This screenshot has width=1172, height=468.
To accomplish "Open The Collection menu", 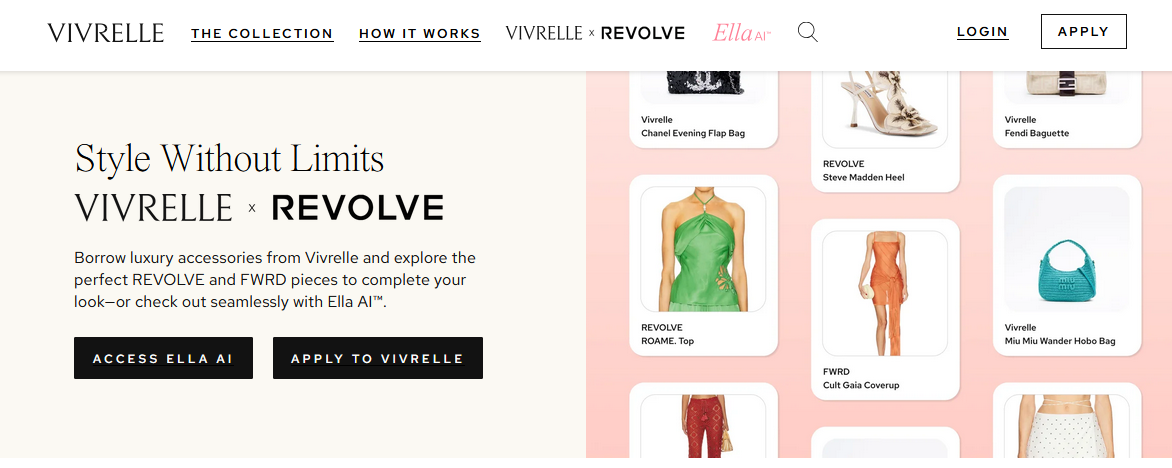I will pos(262,34).
